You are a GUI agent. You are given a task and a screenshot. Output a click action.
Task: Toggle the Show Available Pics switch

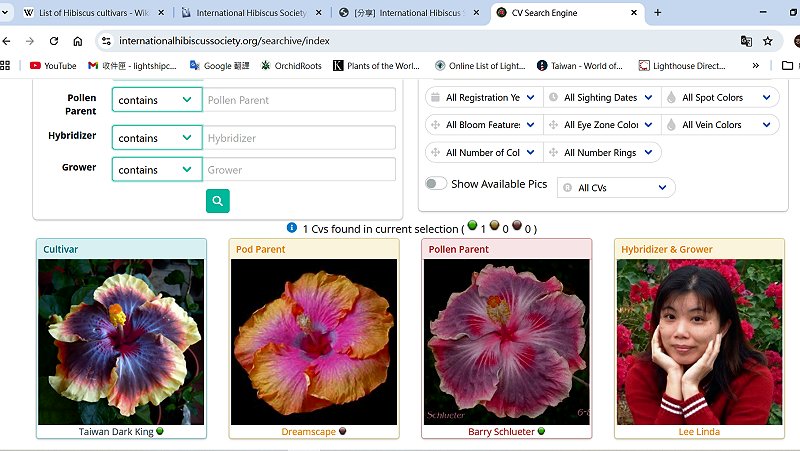(x=436, y=184)
